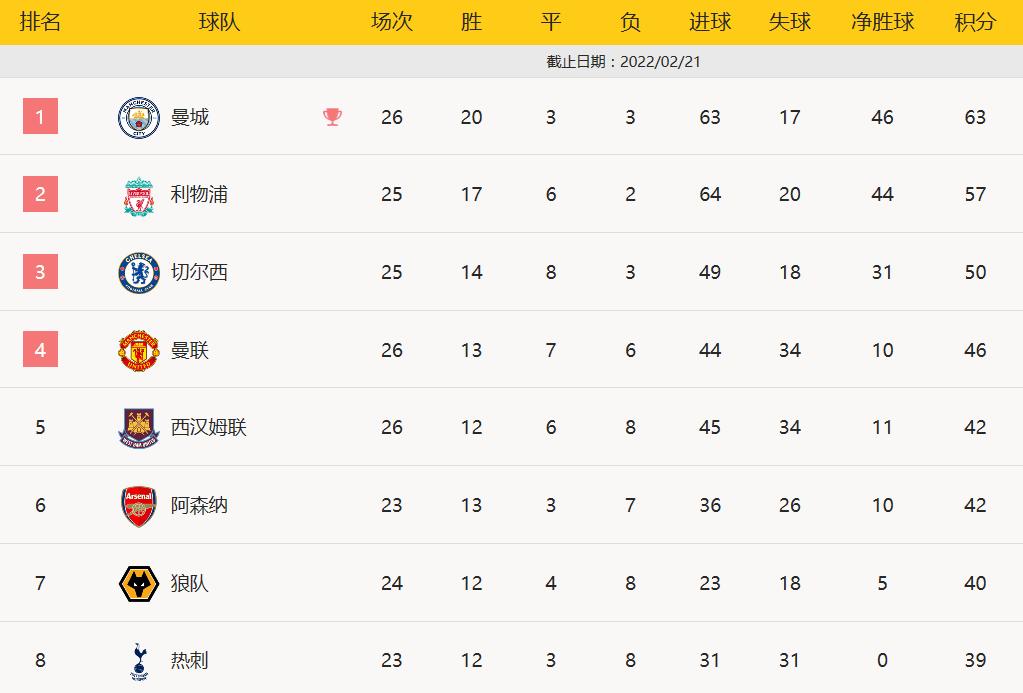
Task: Click the Chelsea club crest
Action: click(139, 272)
